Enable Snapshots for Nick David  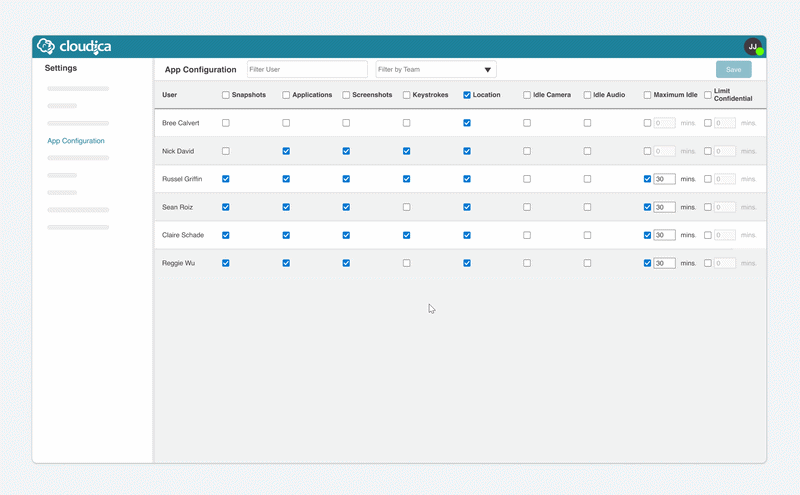pos(226,151)
